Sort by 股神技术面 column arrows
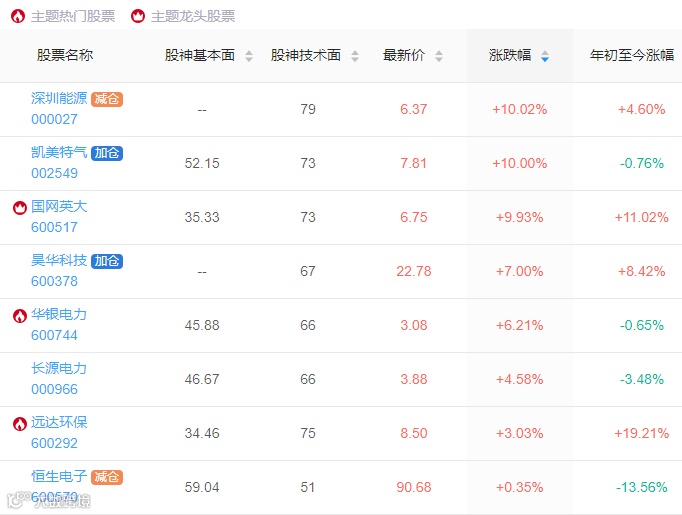Screen dimensions: 682x515 [x=355, y=56]
